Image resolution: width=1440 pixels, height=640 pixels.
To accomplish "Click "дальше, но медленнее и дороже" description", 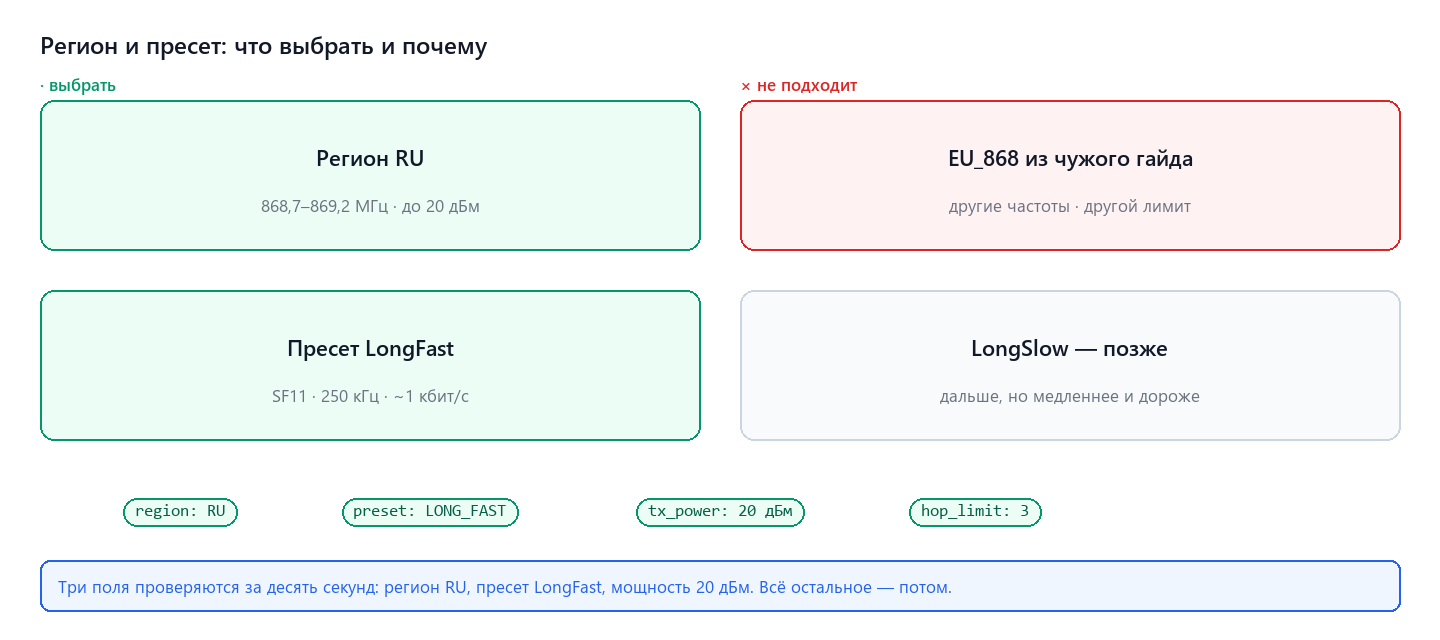I will point(1070,397).
